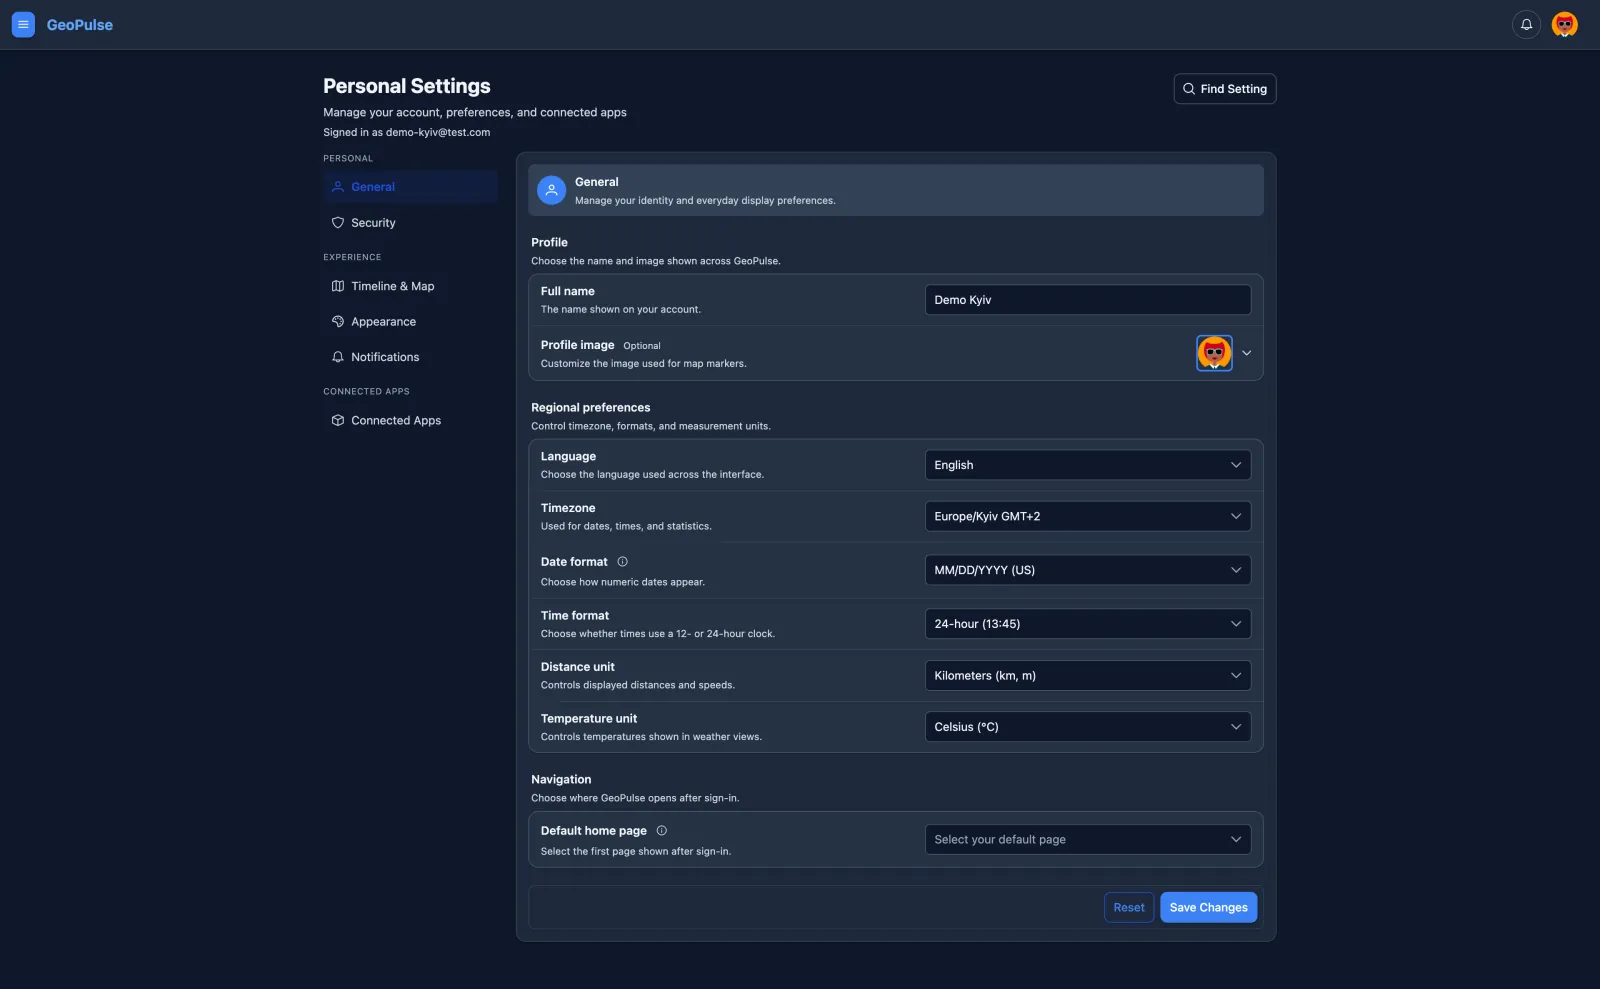Click the search icon in Find Setting
This screenshot has height=989, width=1600.
tap(1189, 89)
